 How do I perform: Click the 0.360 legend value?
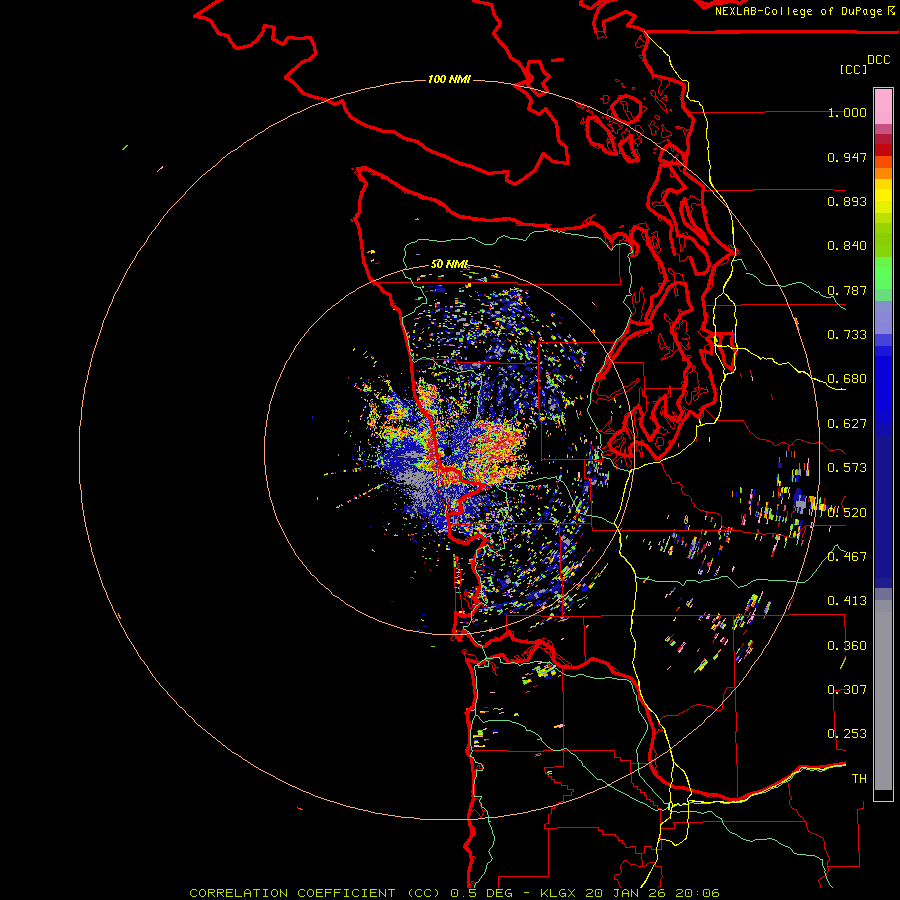(847, 646)
